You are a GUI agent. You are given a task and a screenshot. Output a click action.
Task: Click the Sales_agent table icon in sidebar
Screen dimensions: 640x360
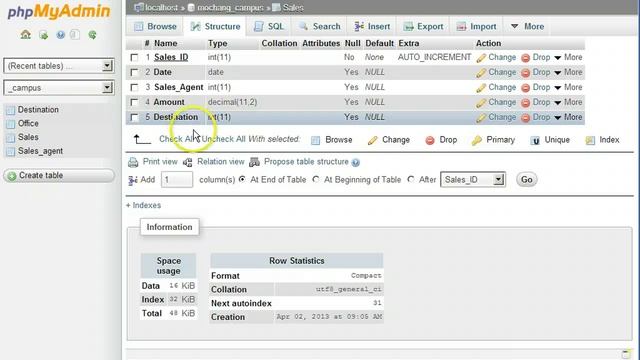click(x=11, y=152)
